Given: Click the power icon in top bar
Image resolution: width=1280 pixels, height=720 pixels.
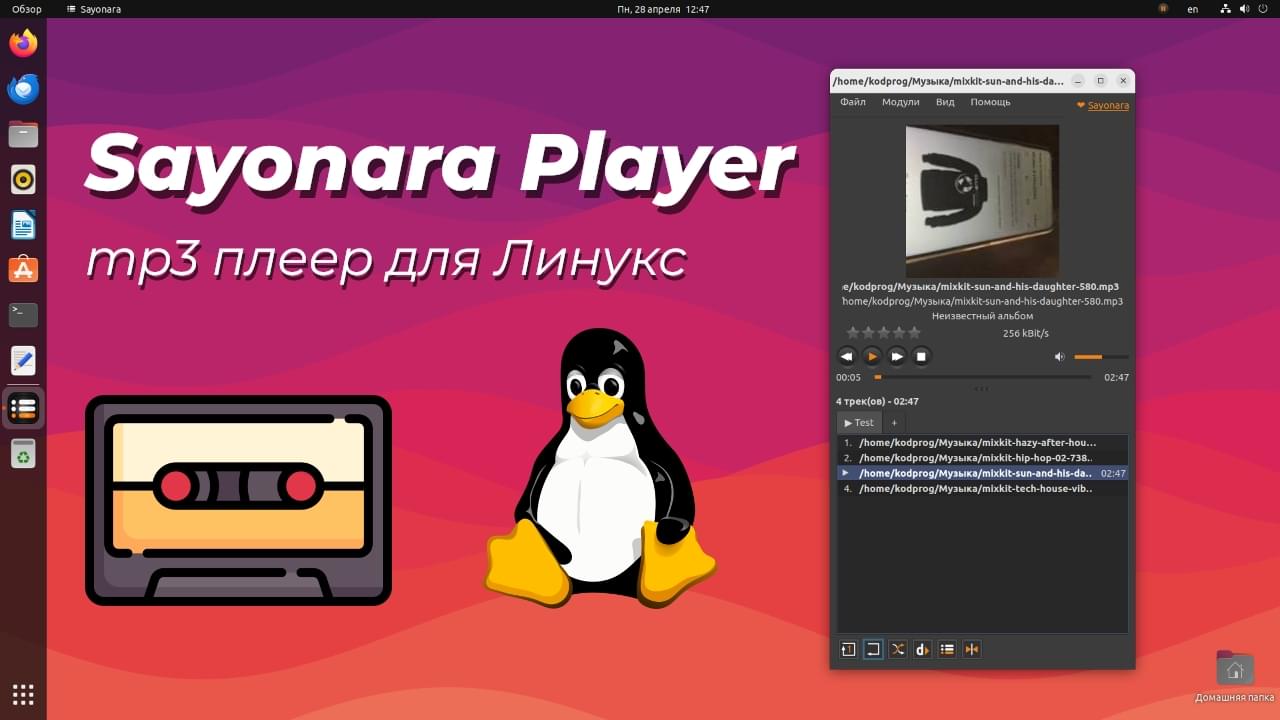Looking at the screenshot, I should [x=1264, y=9].
